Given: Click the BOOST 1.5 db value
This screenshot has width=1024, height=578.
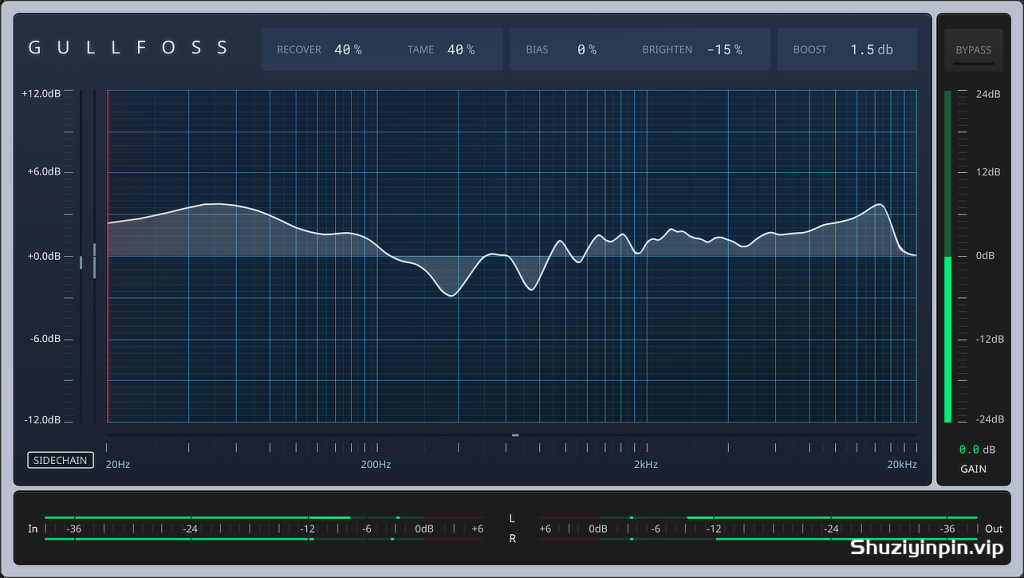Looking at the screenshot, I should (871, 50).
